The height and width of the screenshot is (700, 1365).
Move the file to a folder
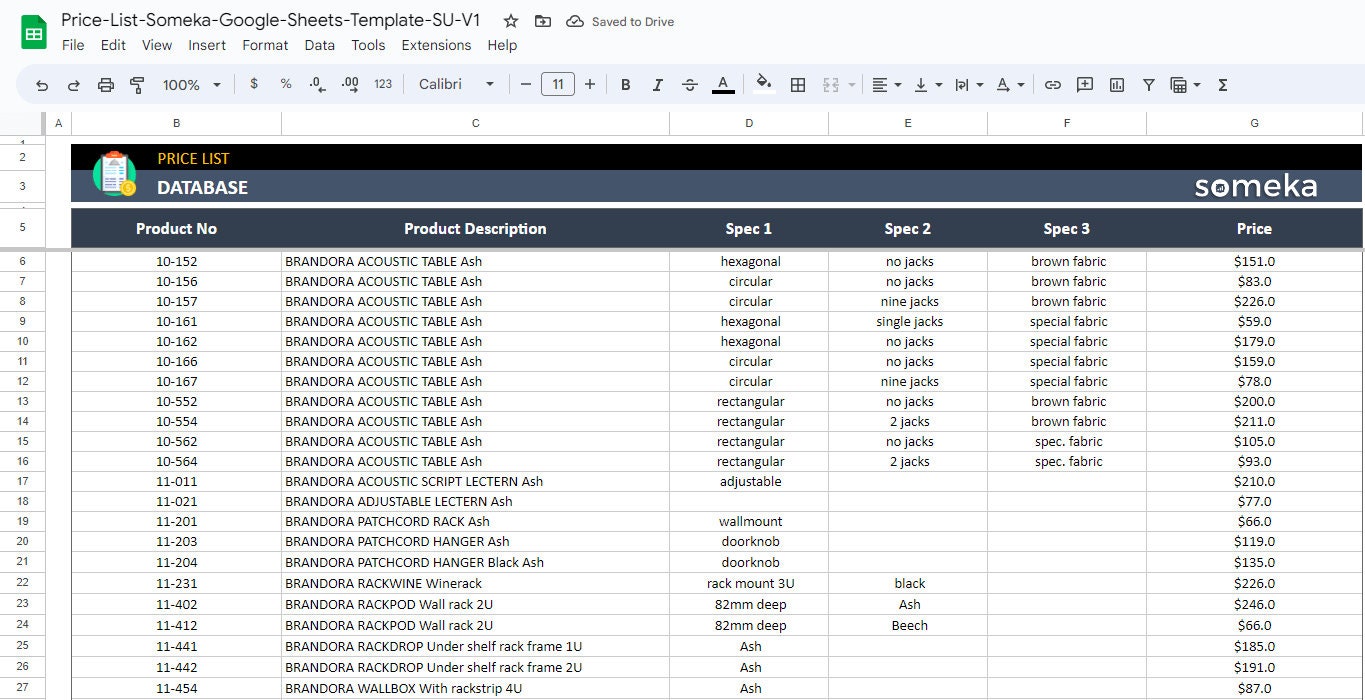click(x=542, y=20)
